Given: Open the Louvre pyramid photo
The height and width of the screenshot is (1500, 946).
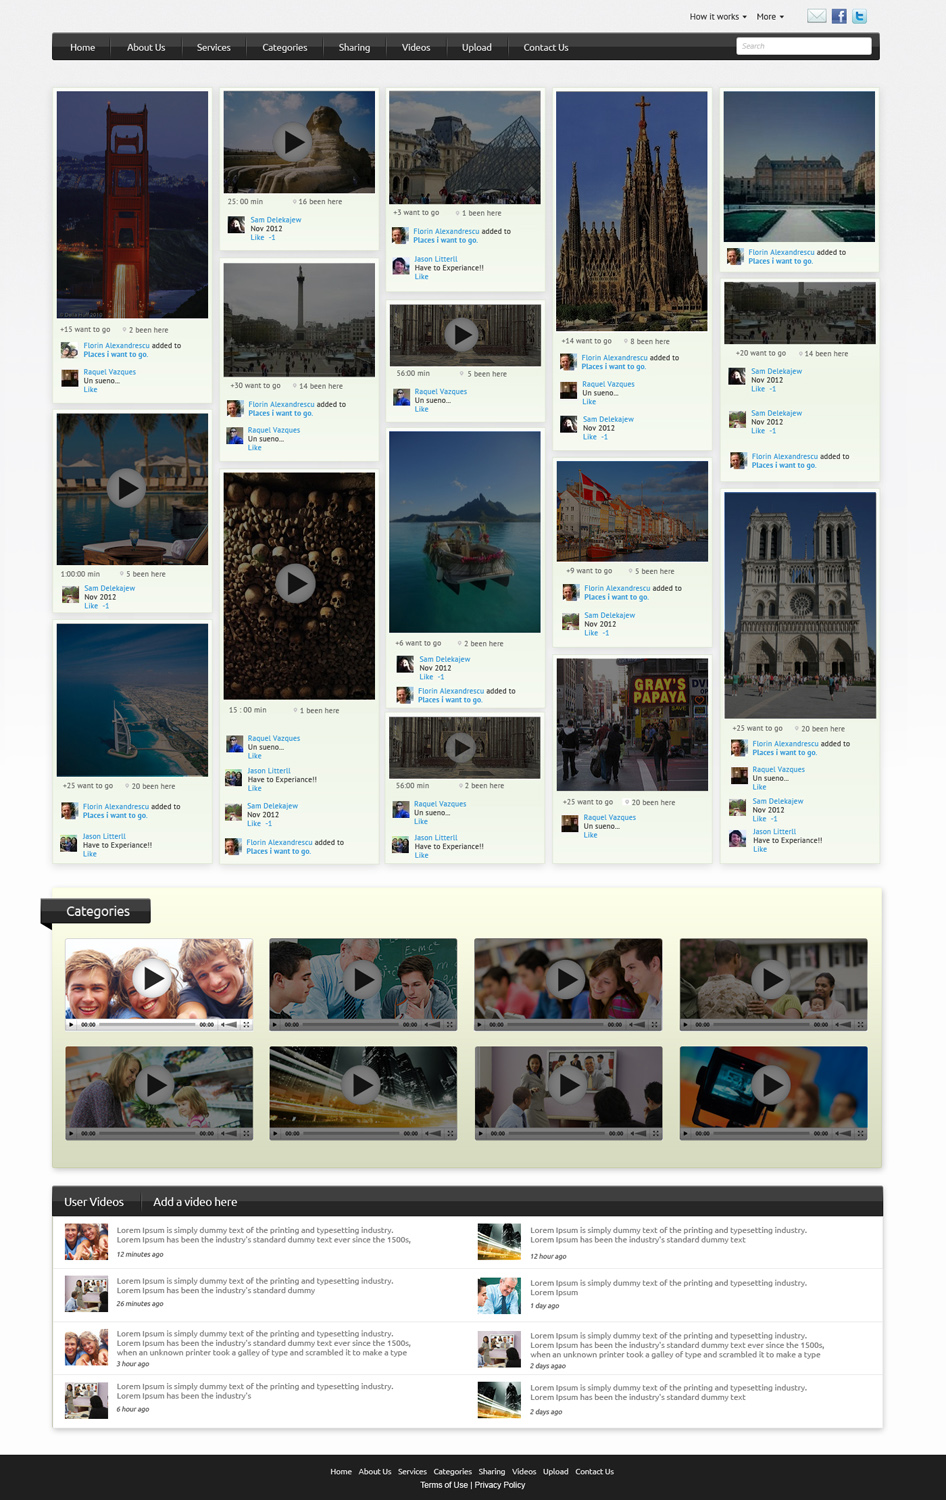Looking at the screenshot, I should click(x=465, y=147).
